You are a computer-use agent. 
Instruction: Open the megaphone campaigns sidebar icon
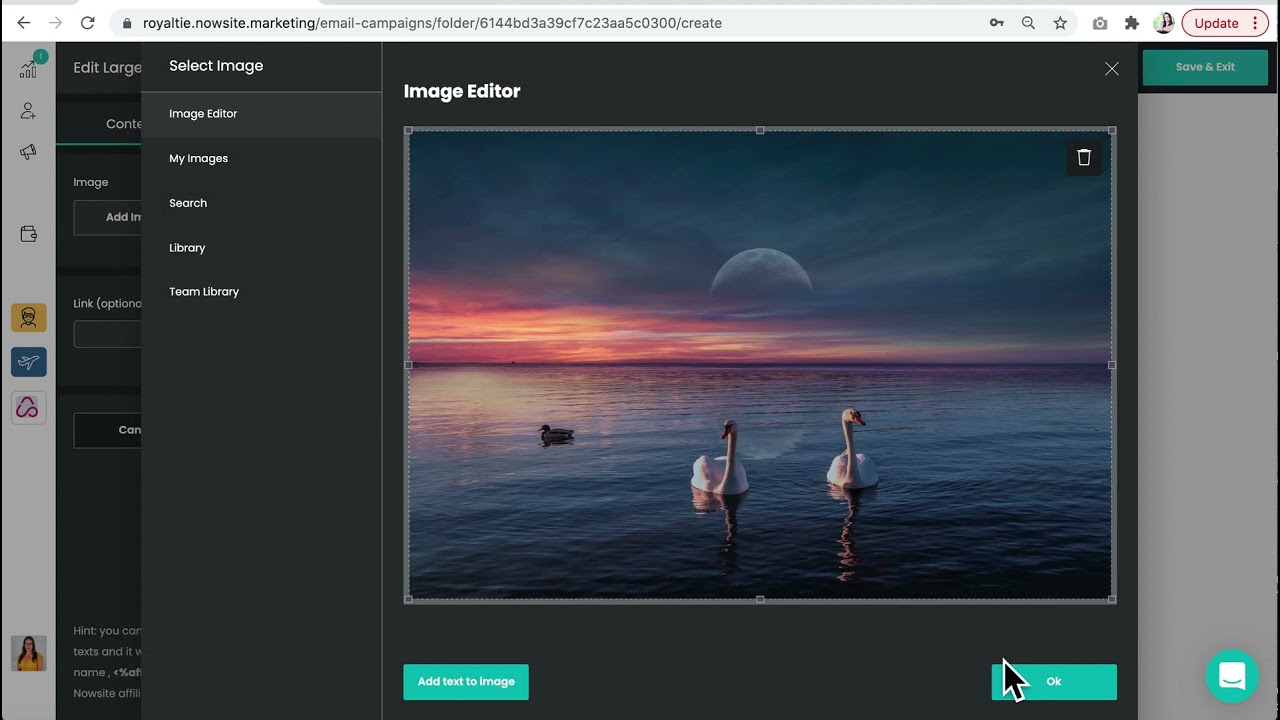[28, 152]
